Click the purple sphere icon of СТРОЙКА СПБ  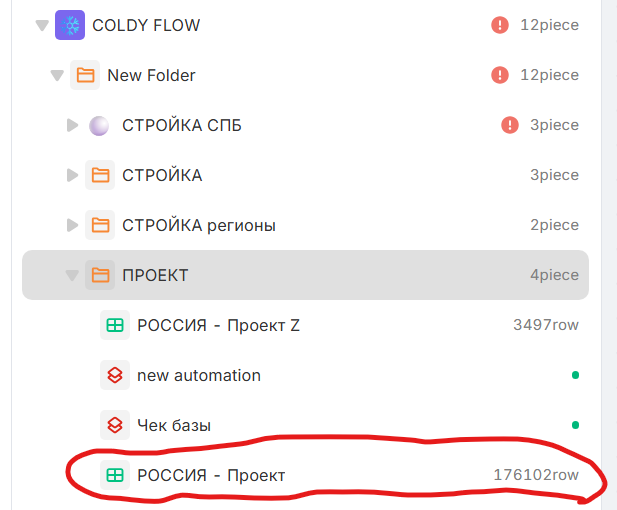point(99,126)
